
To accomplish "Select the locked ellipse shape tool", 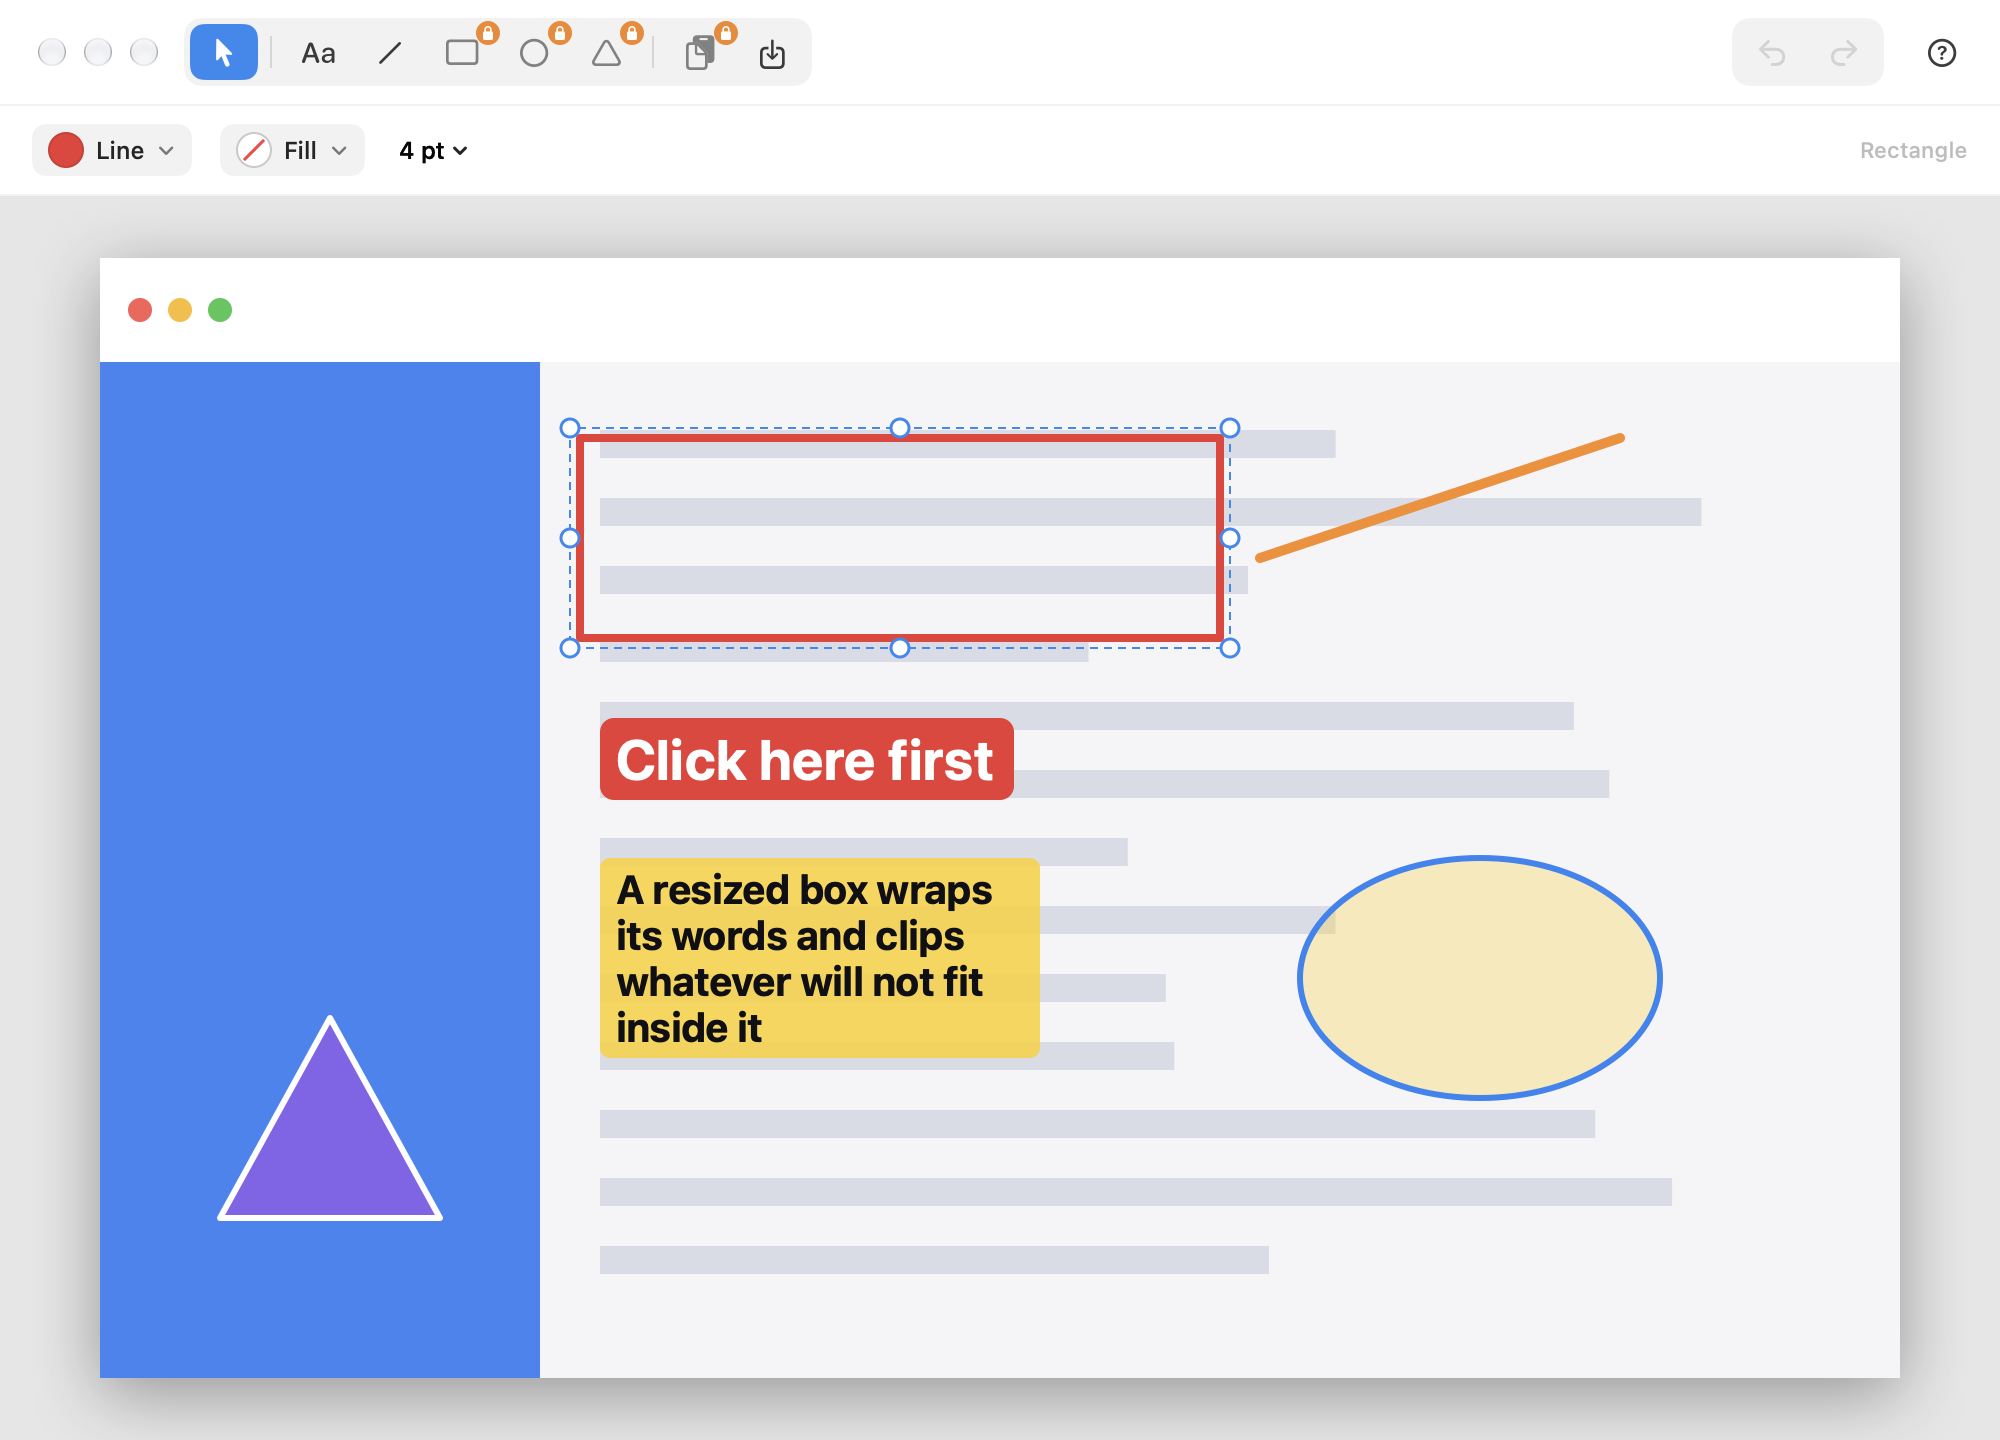I will [x=535, y=53].
